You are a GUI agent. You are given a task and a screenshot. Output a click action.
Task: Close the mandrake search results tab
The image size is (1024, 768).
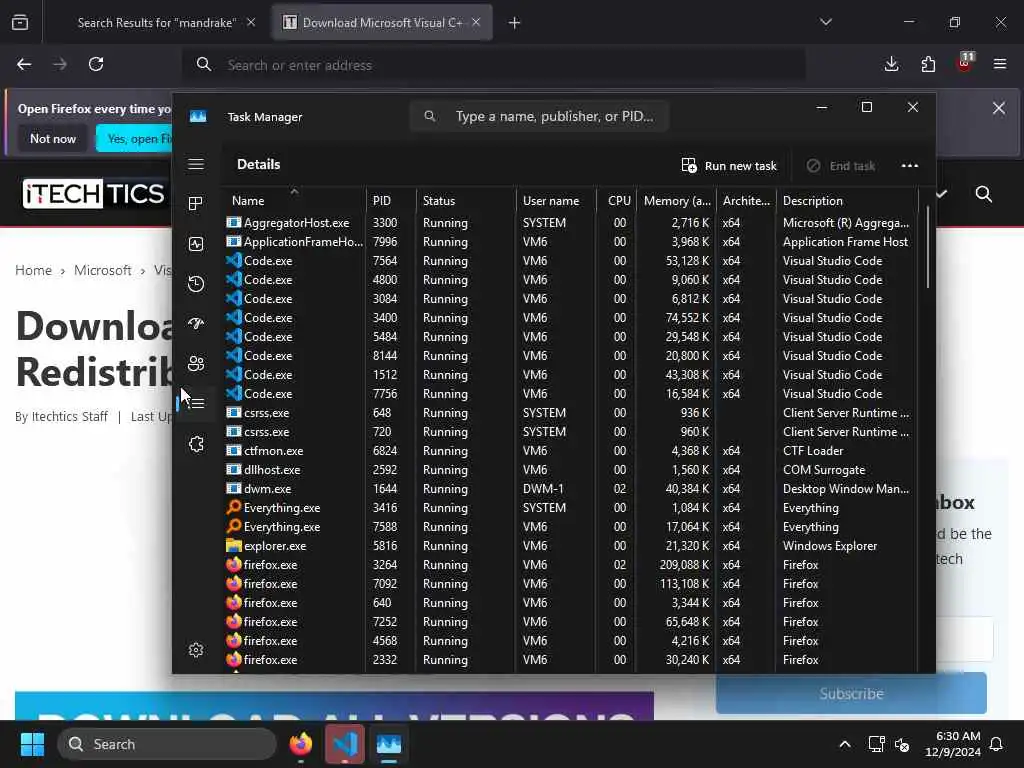251,22
